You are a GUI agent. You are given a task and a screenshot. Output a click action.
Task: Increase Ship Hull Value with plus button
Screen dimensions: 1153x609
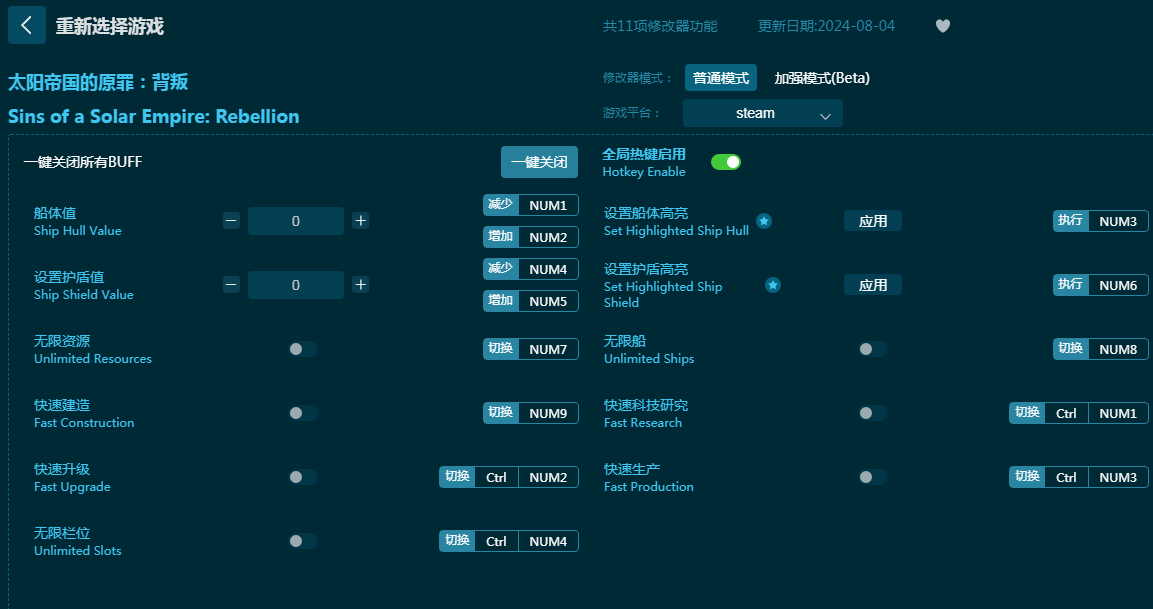(x=360, y=221)
